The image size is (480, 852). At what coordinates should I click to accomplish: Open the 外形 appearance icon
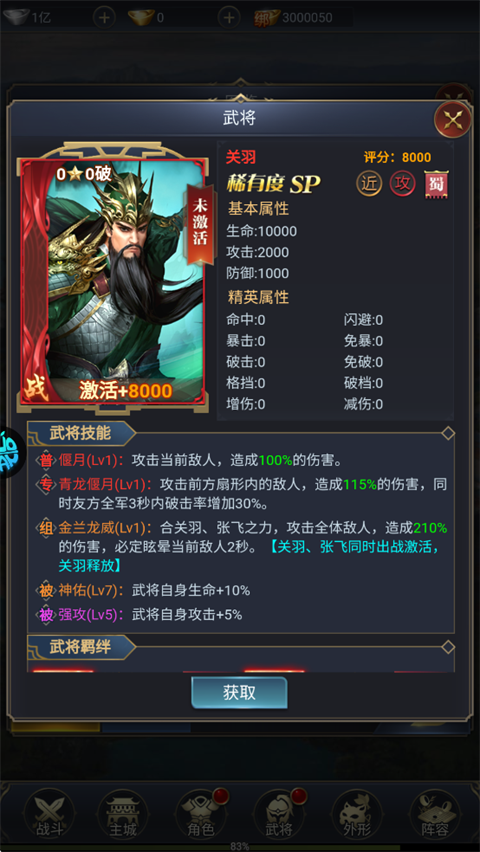356,813
